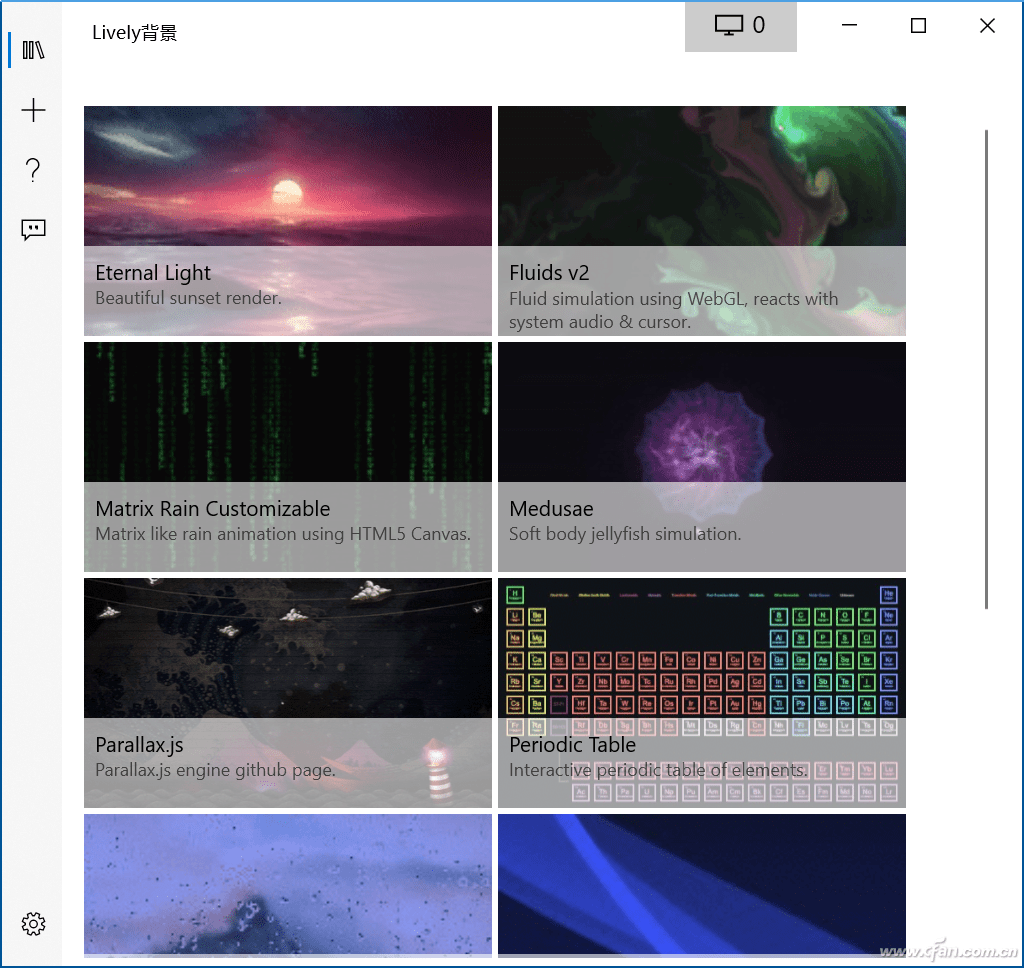
Task: Maximize the Lively window
Action: tap(918, 26)
